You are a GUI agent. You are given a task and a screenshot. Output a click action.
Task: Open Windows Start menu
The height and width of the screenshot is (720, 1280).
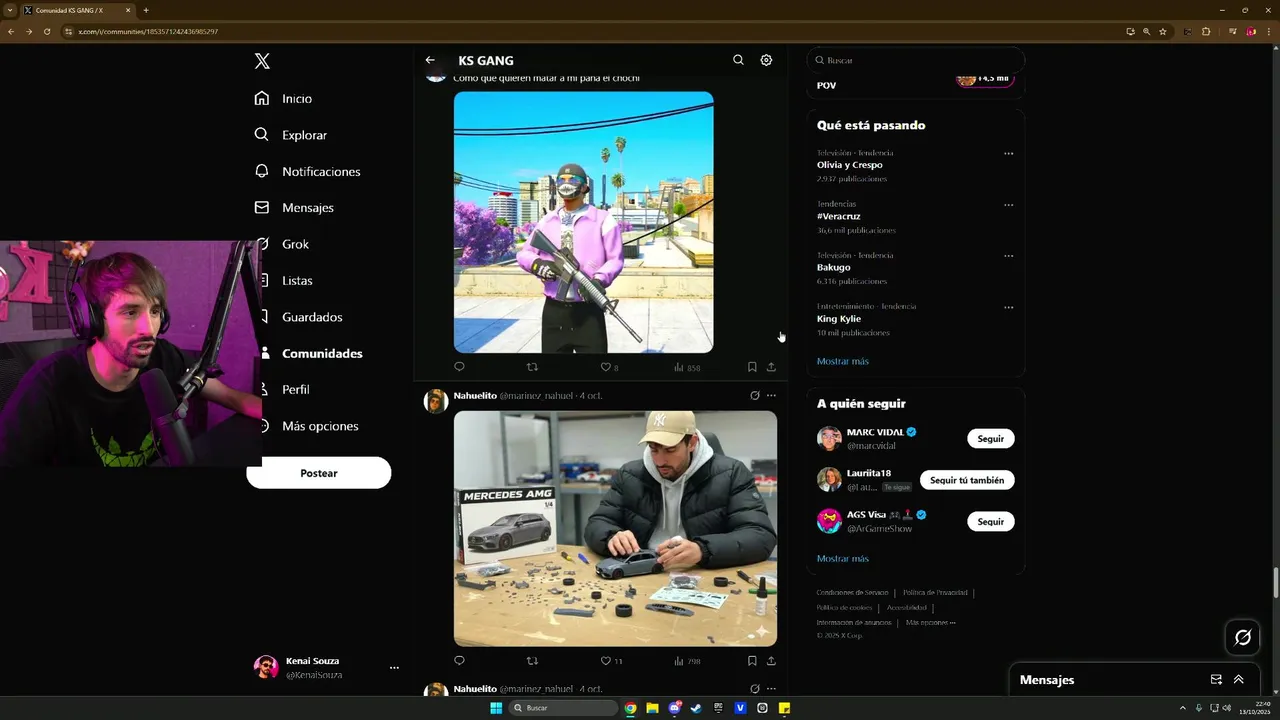coord(496,708)
